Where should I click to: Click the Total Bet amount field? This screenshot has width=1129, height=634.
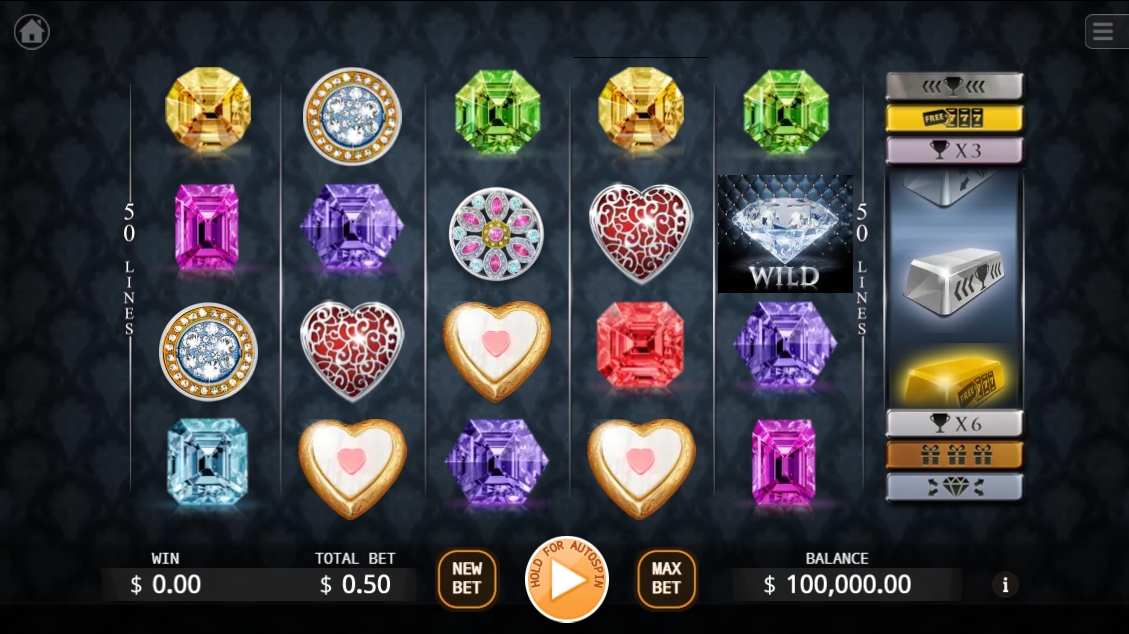355,584
